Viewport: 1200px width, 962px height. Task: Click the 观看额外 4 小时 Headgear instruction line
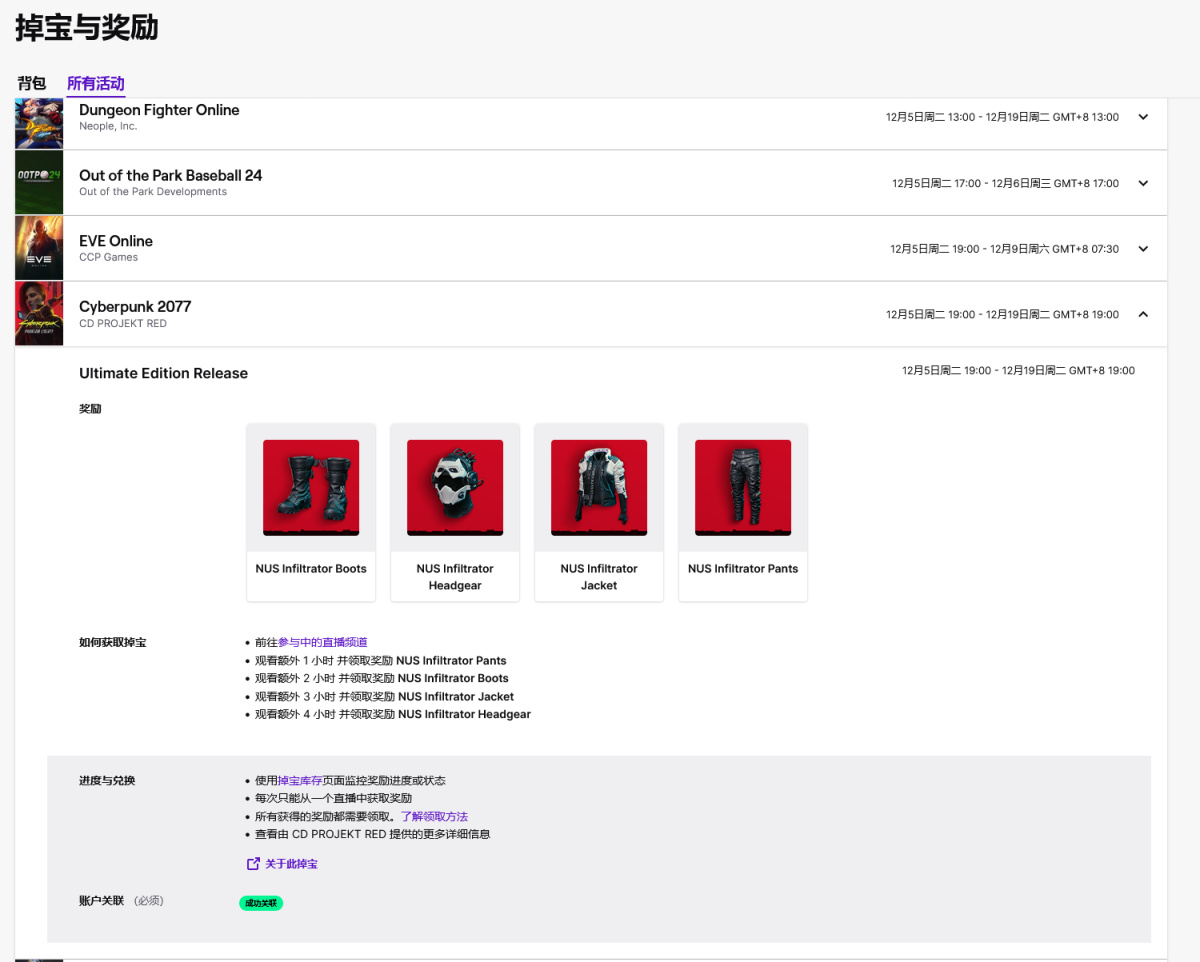(x=393, y=714)
